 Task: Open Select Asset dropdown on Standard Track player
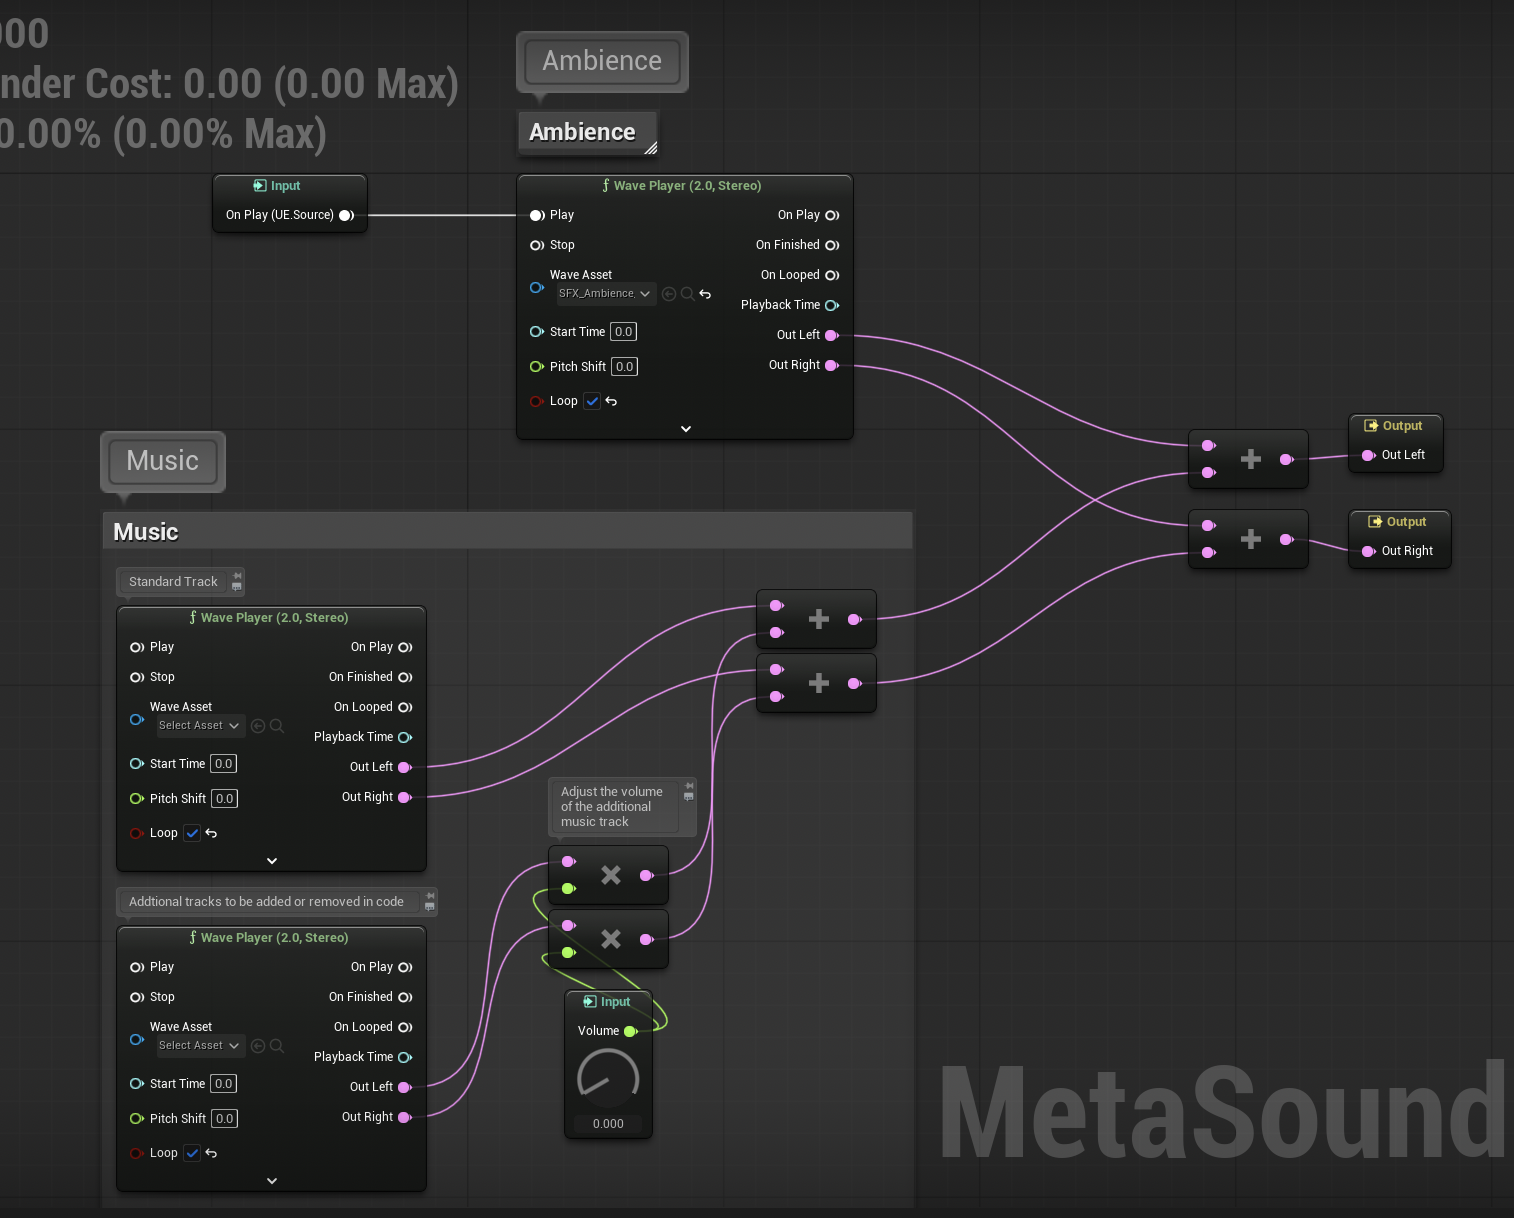(200, 726)
